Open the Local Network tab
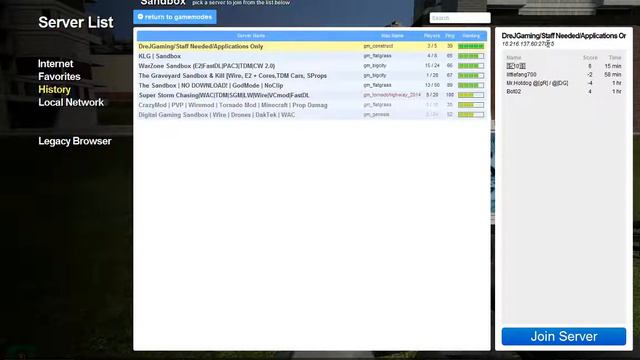This screenshot has height=360, width=640. tap(71, 102)
